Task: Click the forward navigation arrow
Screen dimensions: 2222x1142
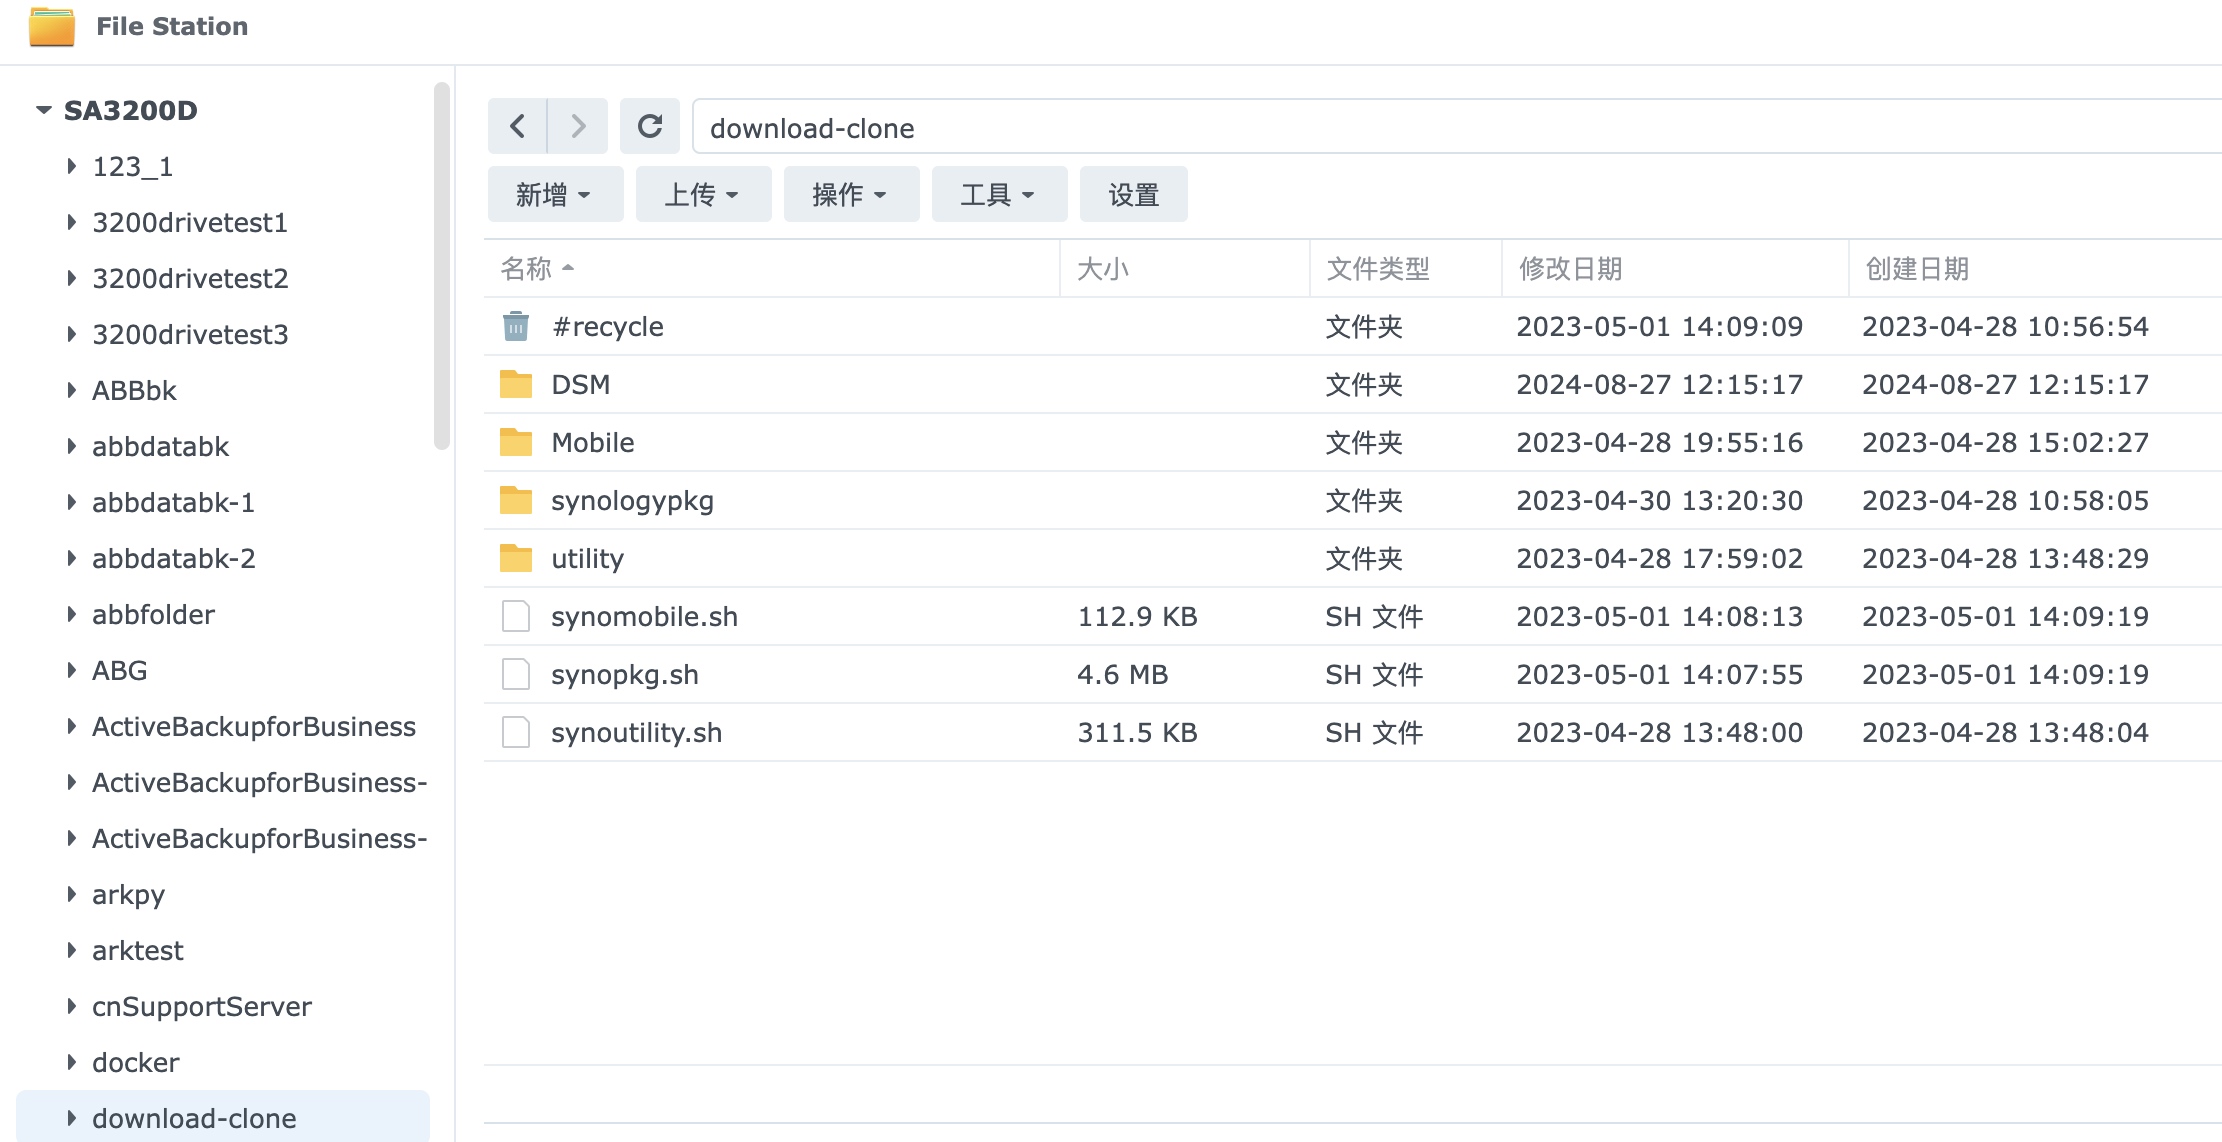Action: tap(578, 126)
